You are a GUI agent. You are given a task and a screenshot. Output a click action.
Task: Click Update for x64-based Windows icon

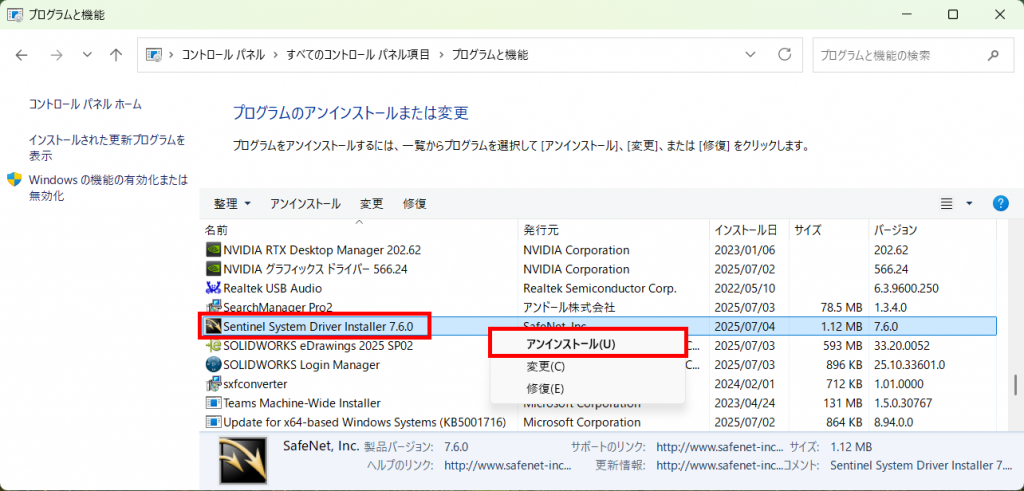[213, 422]
